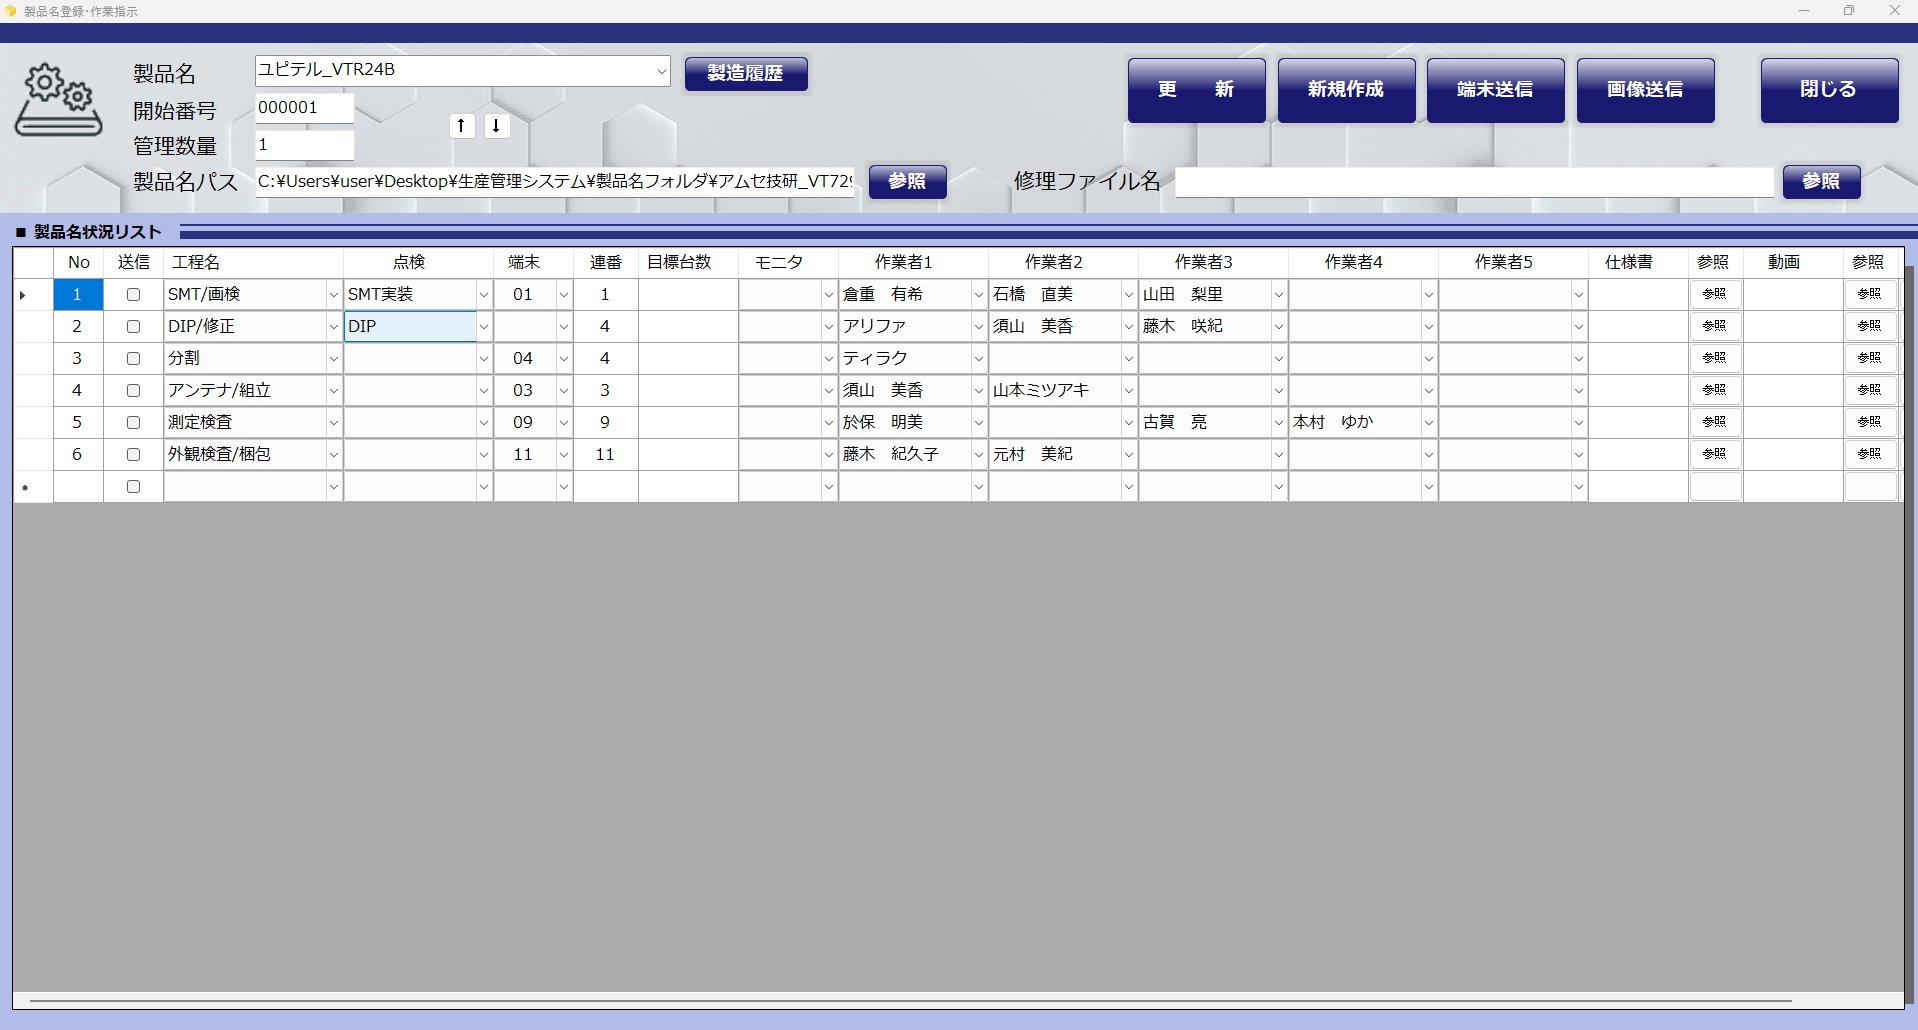Screen dimensions: 1918x1030
Task: Click the 画像送信 button
Action: pos(1645,90)
